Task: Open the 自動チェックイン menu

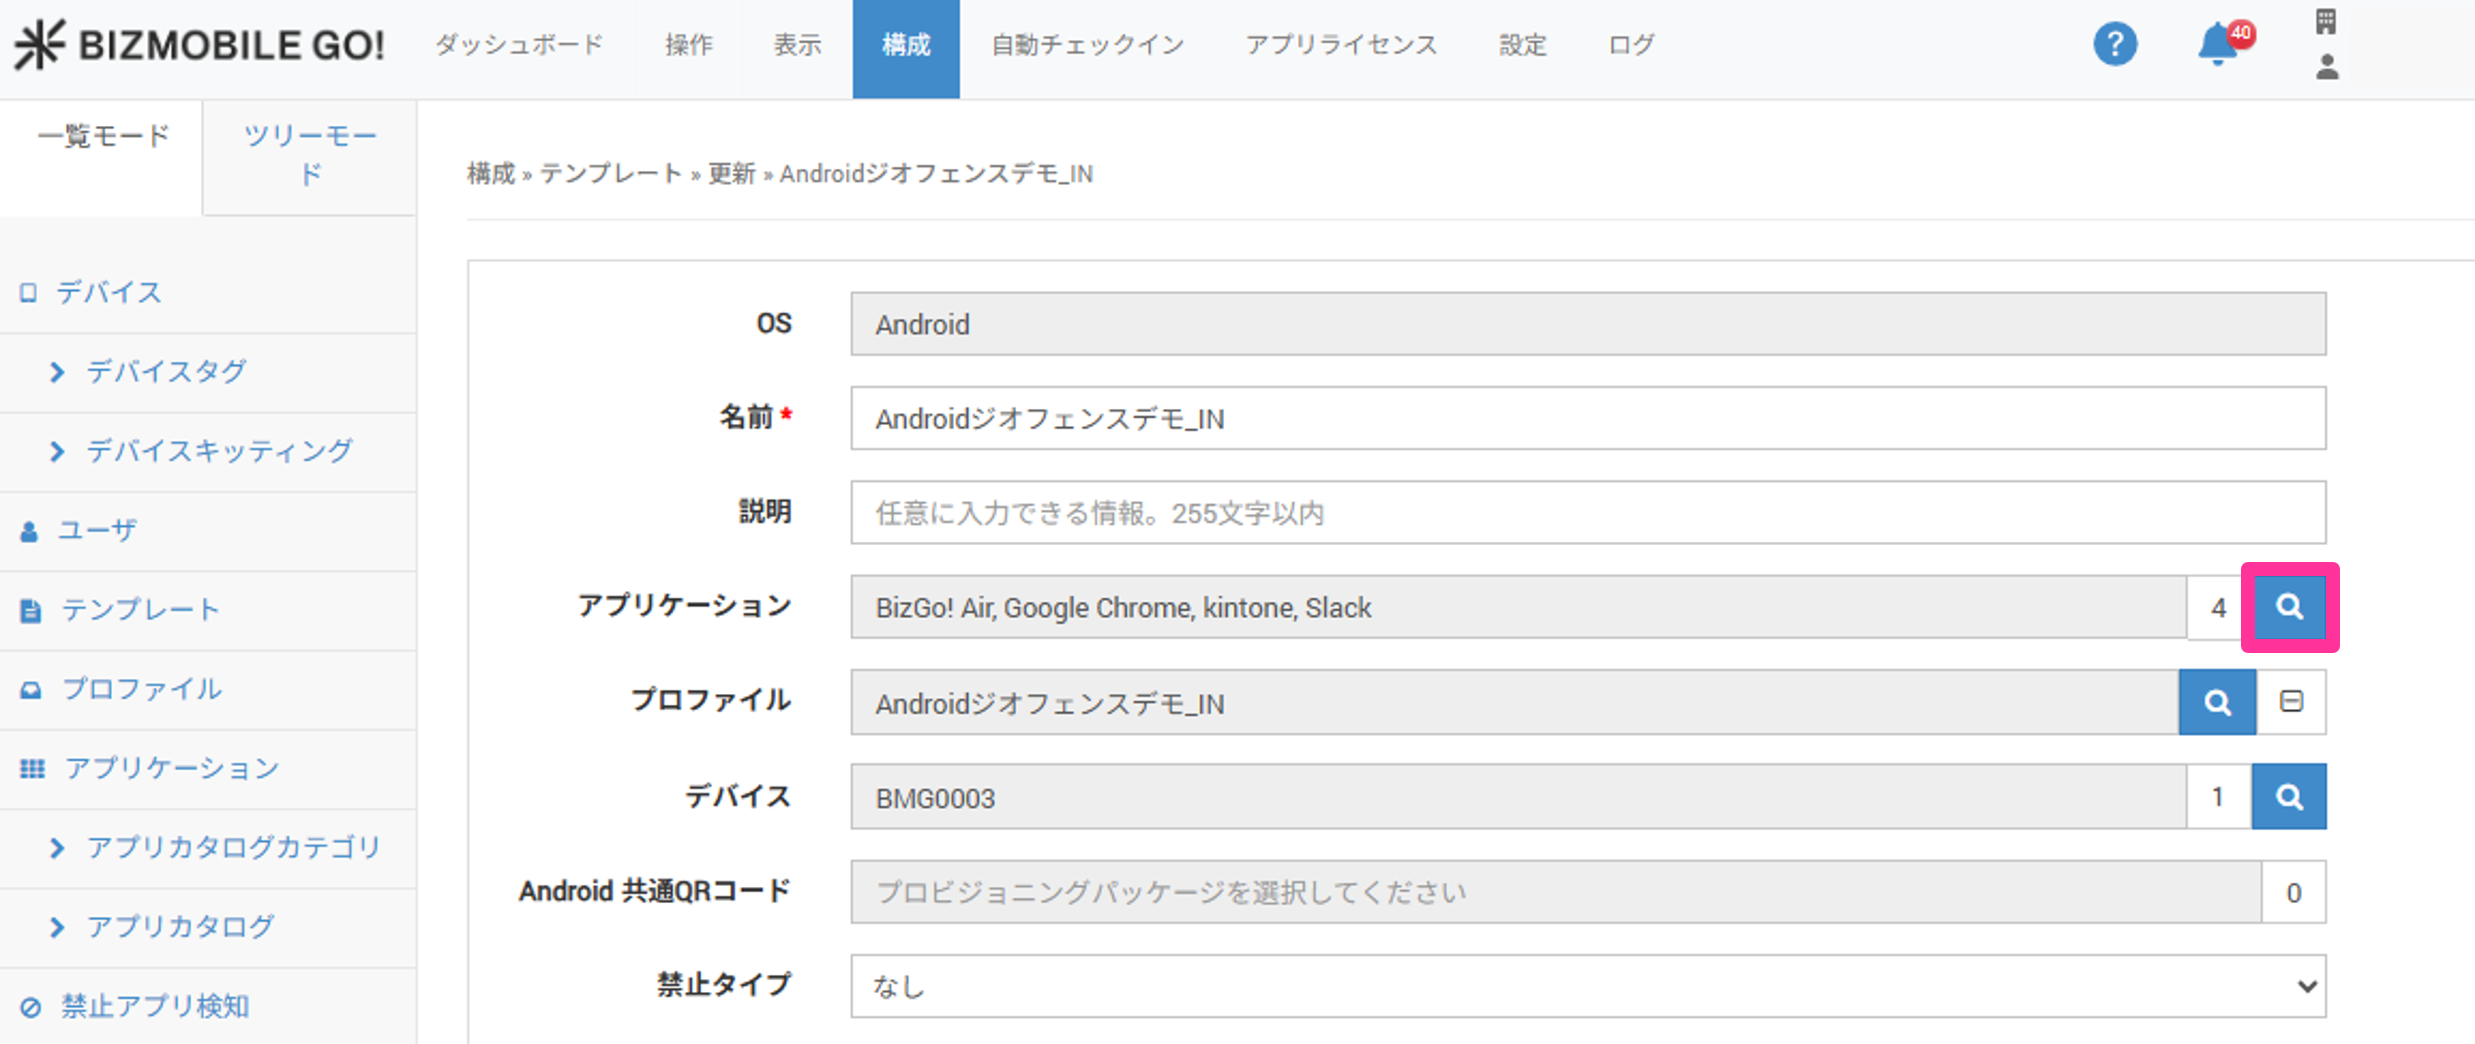Action: (x=1087, y=45)
